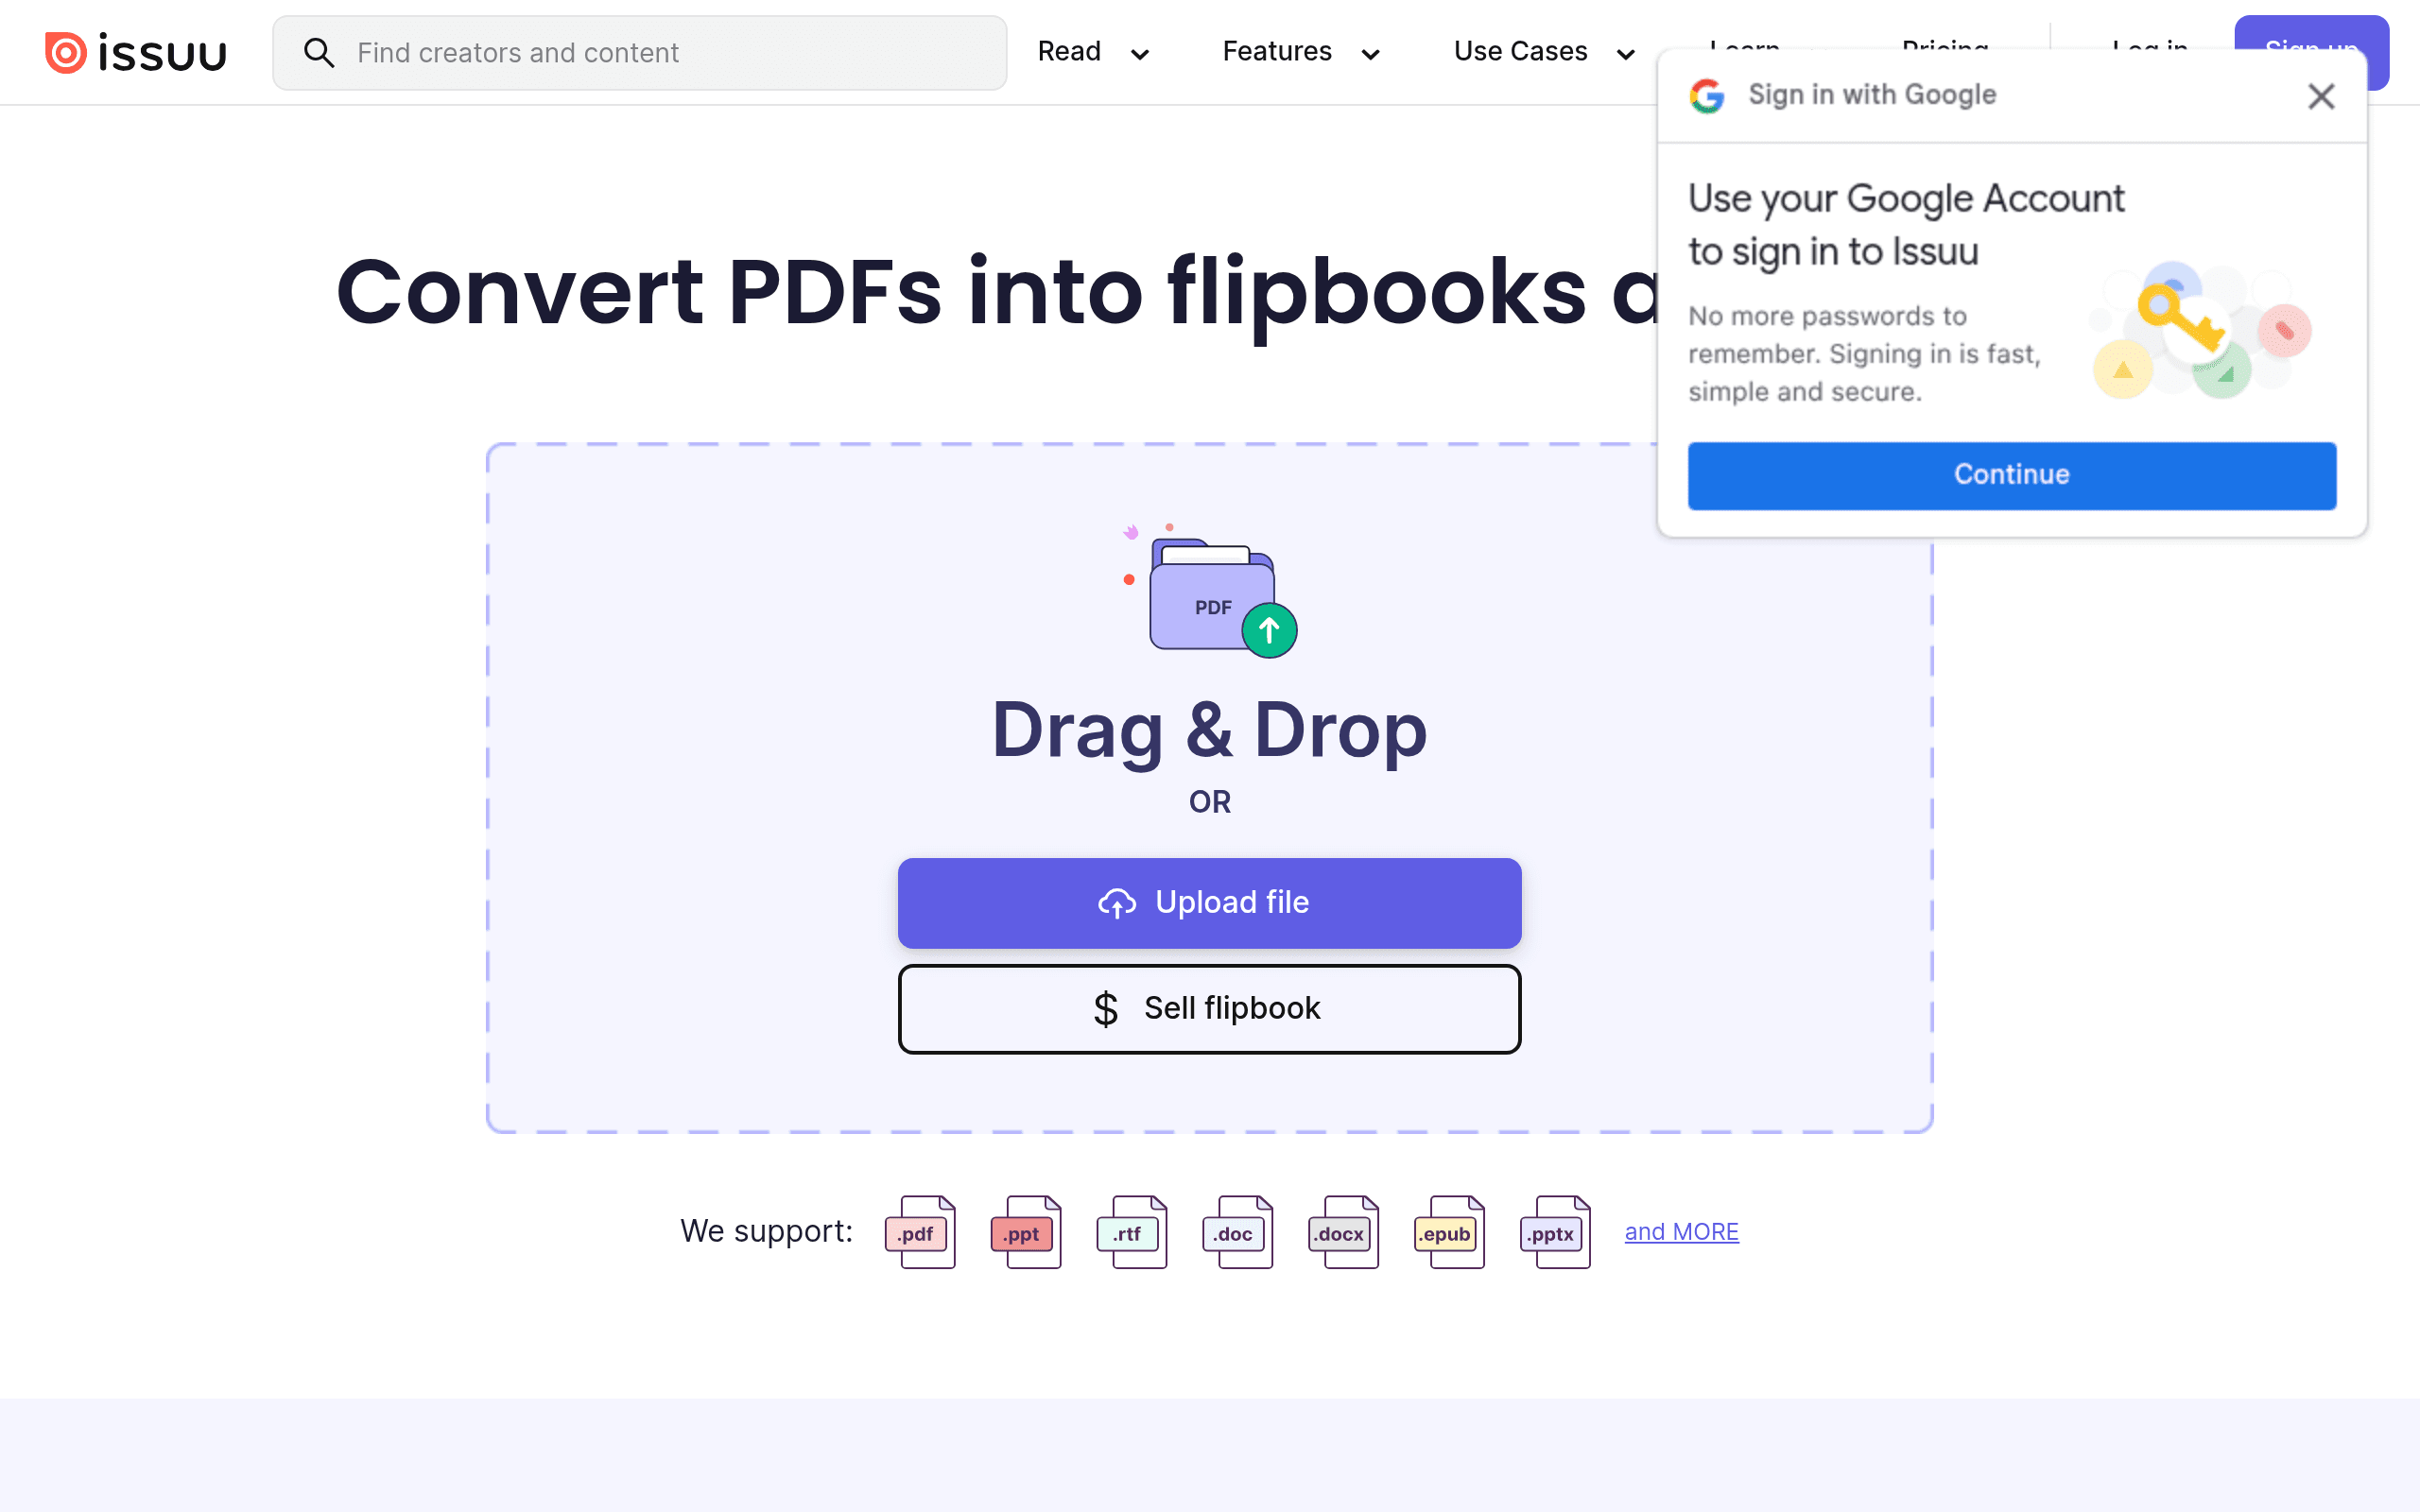The height and width of the screenshot is (1512, 2420).
Task: Click the .epub file type icon
Action: point(1449,1232)
